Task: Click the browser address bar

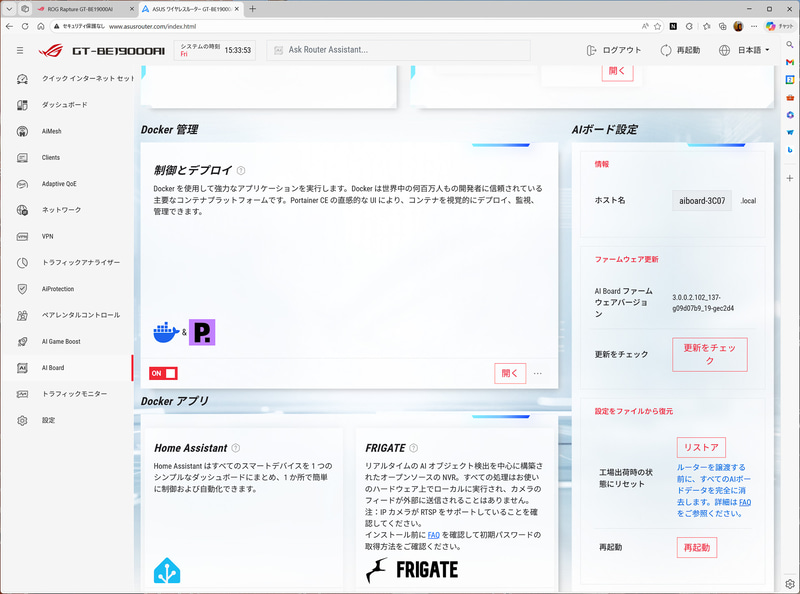Action: click(x=347, y=26)
